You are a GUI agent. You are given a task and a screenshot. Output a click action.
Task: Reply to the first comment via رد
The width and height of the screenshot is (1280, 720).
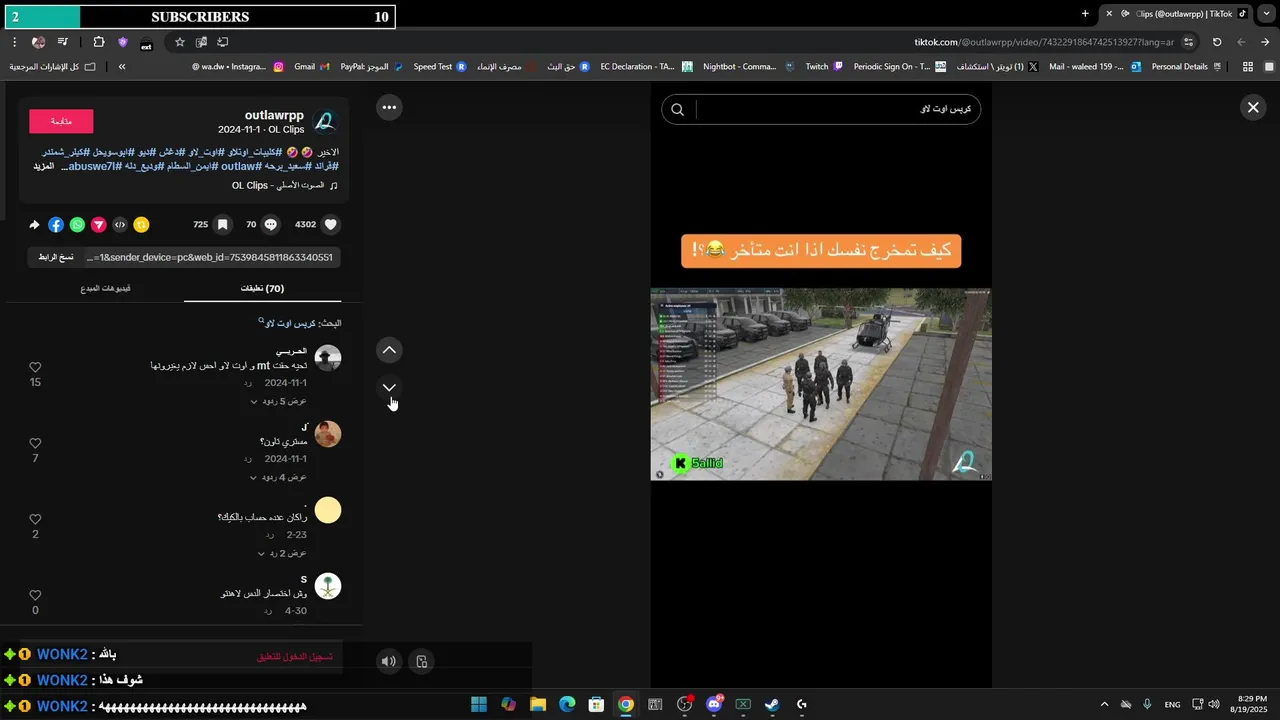pos(248,383)
